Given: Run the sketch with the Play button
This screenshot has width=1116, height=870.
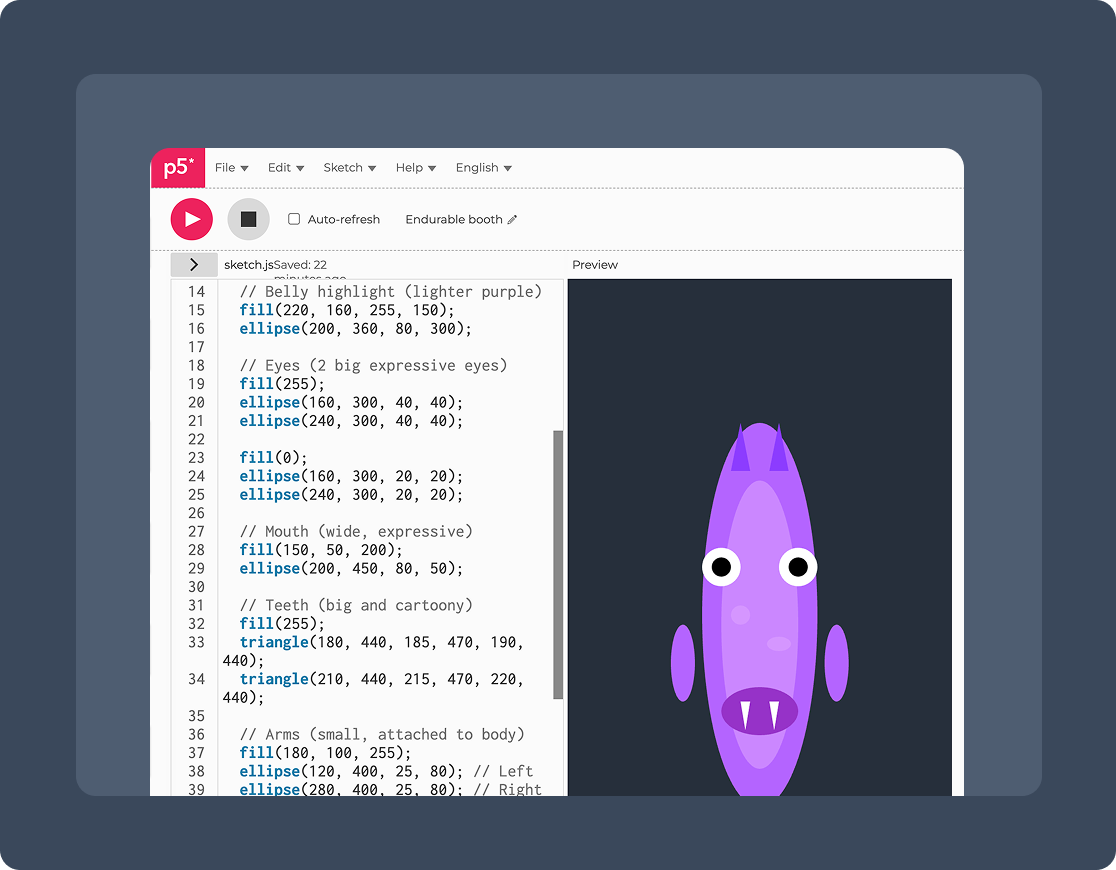Looking at the screenshot, I should pyautogui.click(x=192, y=219).
